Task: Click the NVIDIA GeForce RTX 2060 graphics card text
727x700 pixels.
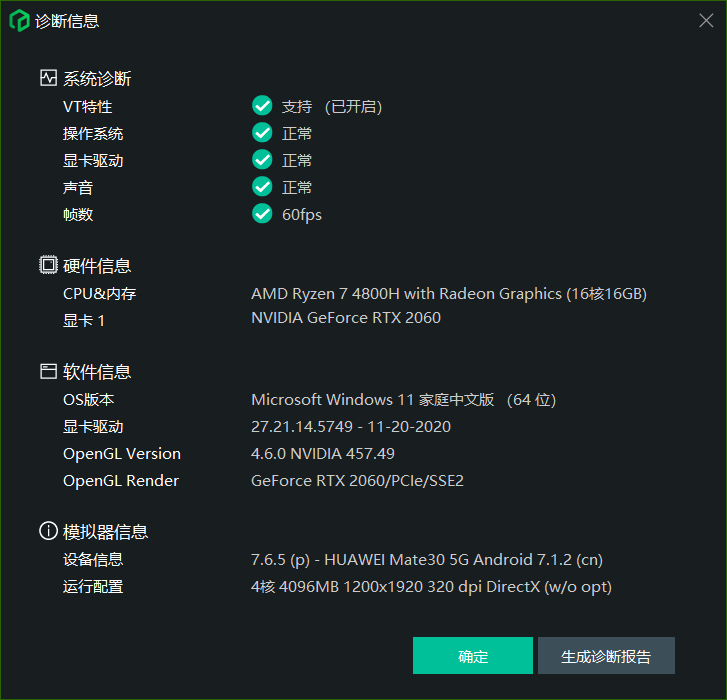Action: point(346,318)
